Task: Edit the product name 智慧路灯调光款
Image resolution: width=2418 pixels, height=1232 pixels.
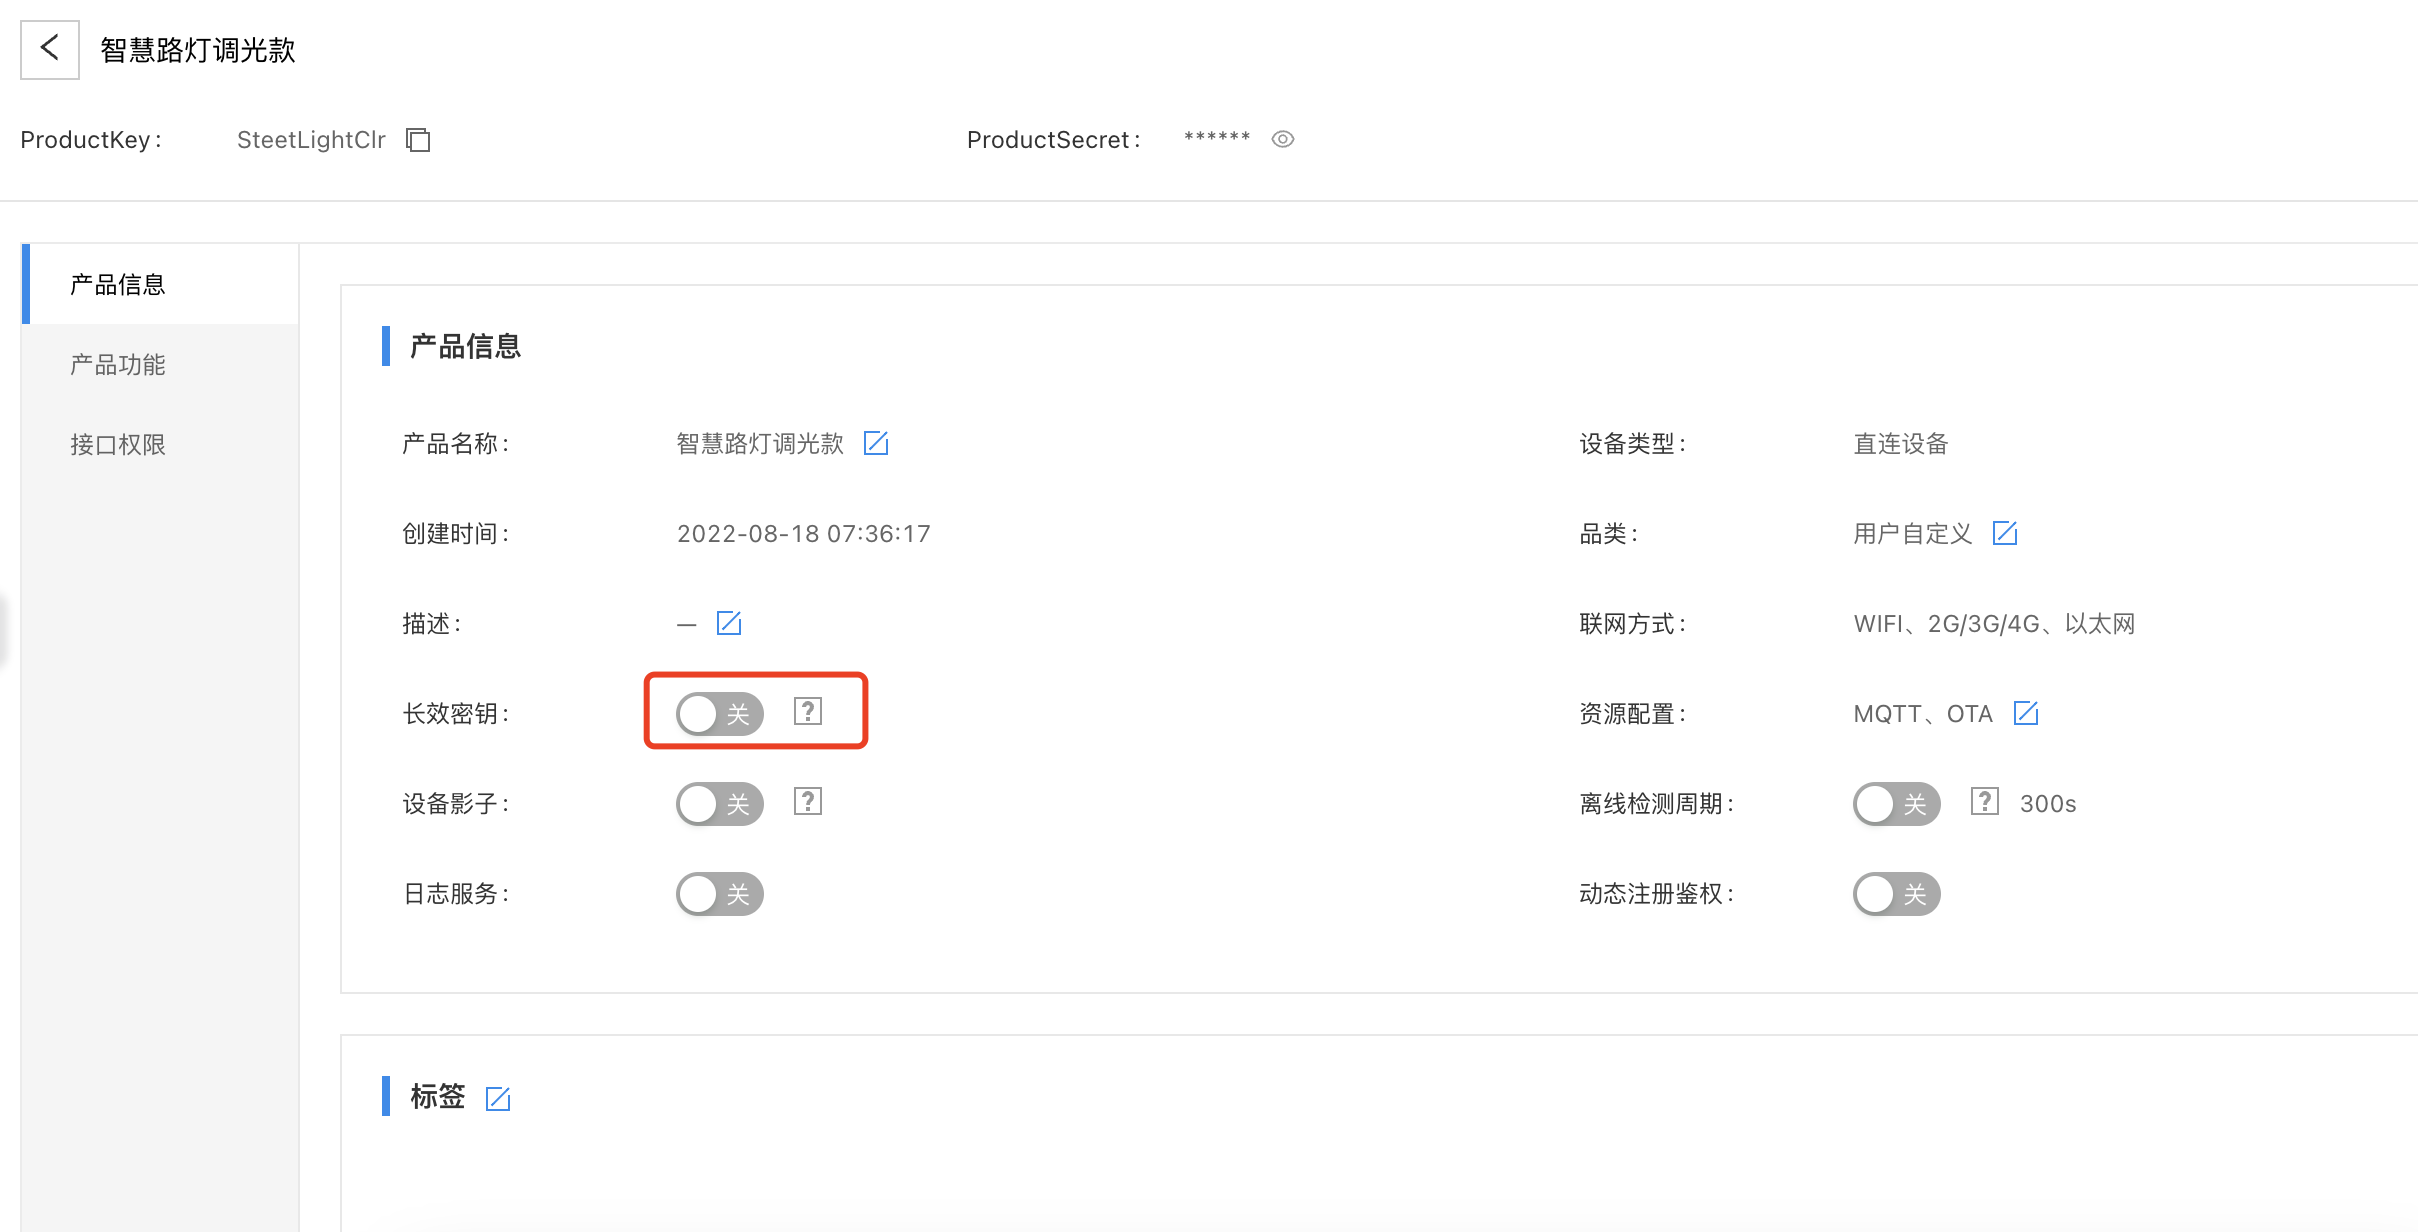Action: click(876, 443)
